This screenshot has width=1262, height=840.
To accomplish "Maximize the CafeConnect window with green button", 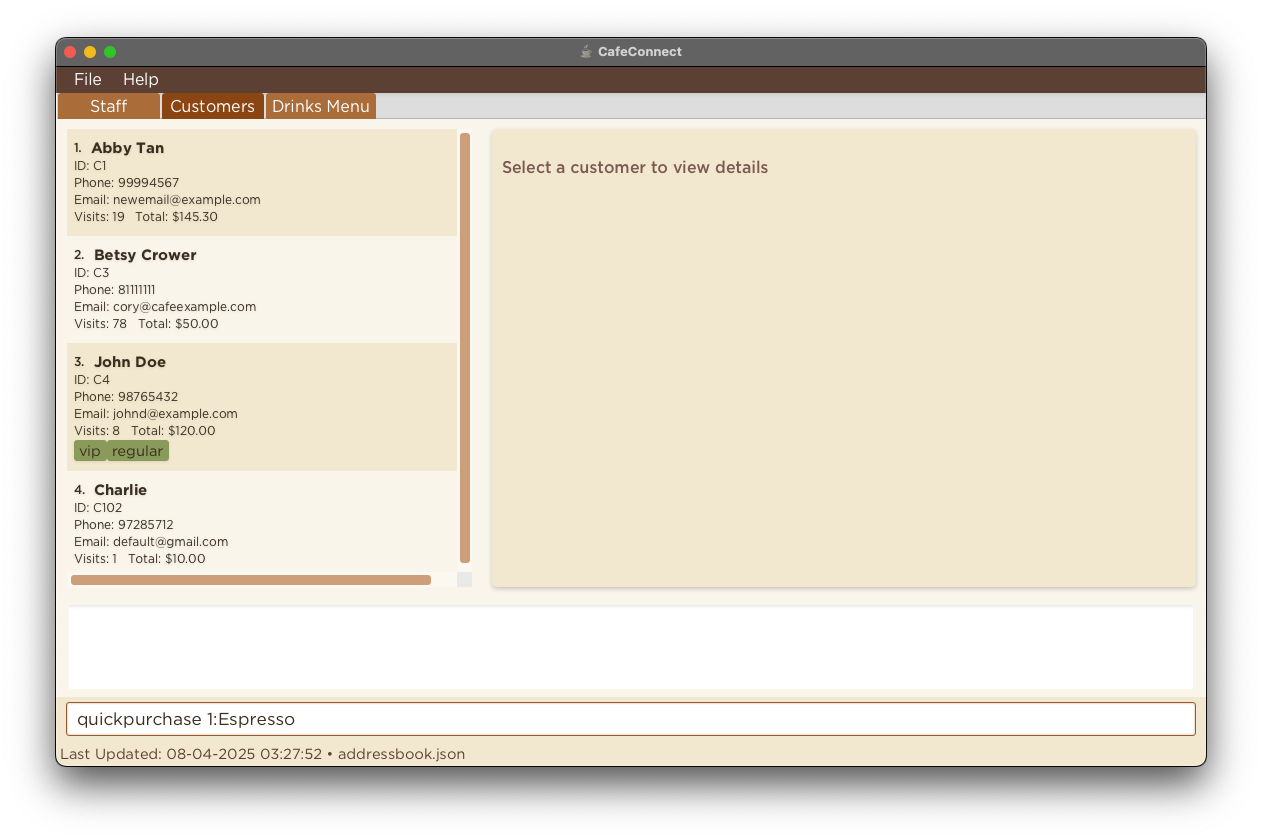I will [x=110, y=52].
